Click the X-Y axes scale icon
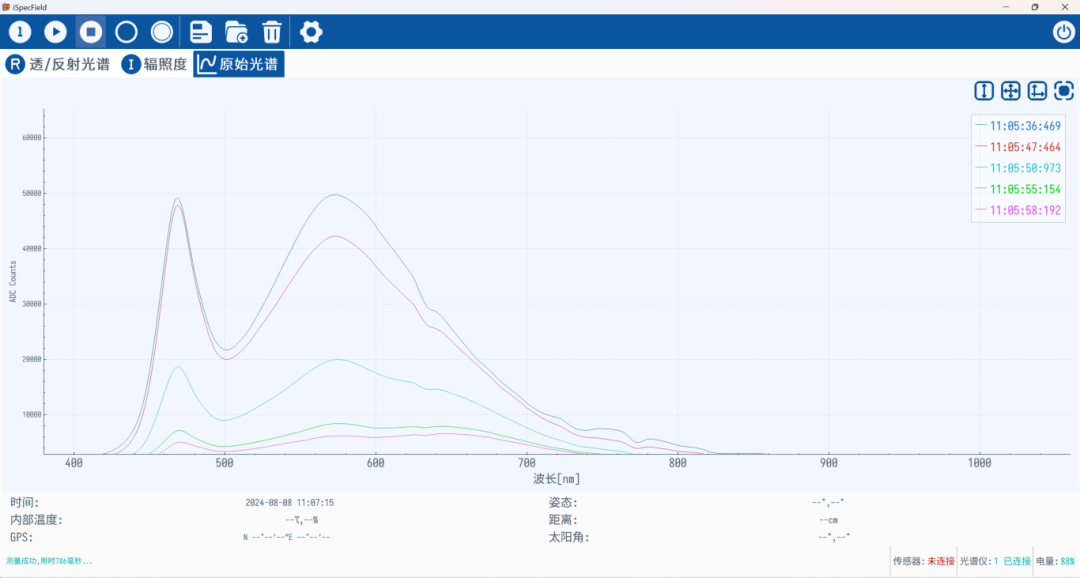The width and height of the screenshot is (1080, 578). [1037, 91]
